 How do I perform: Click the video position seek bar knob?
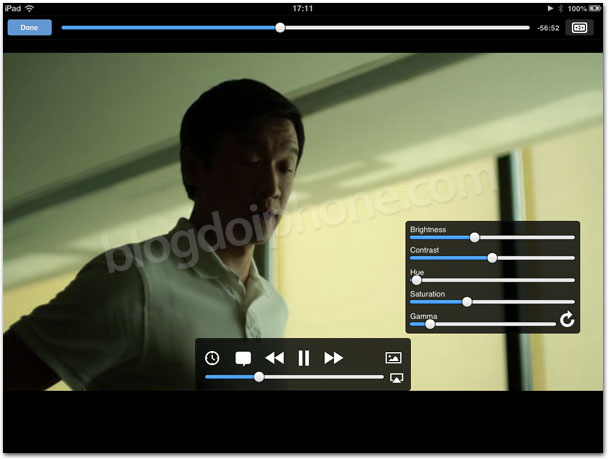coord(280,28)
